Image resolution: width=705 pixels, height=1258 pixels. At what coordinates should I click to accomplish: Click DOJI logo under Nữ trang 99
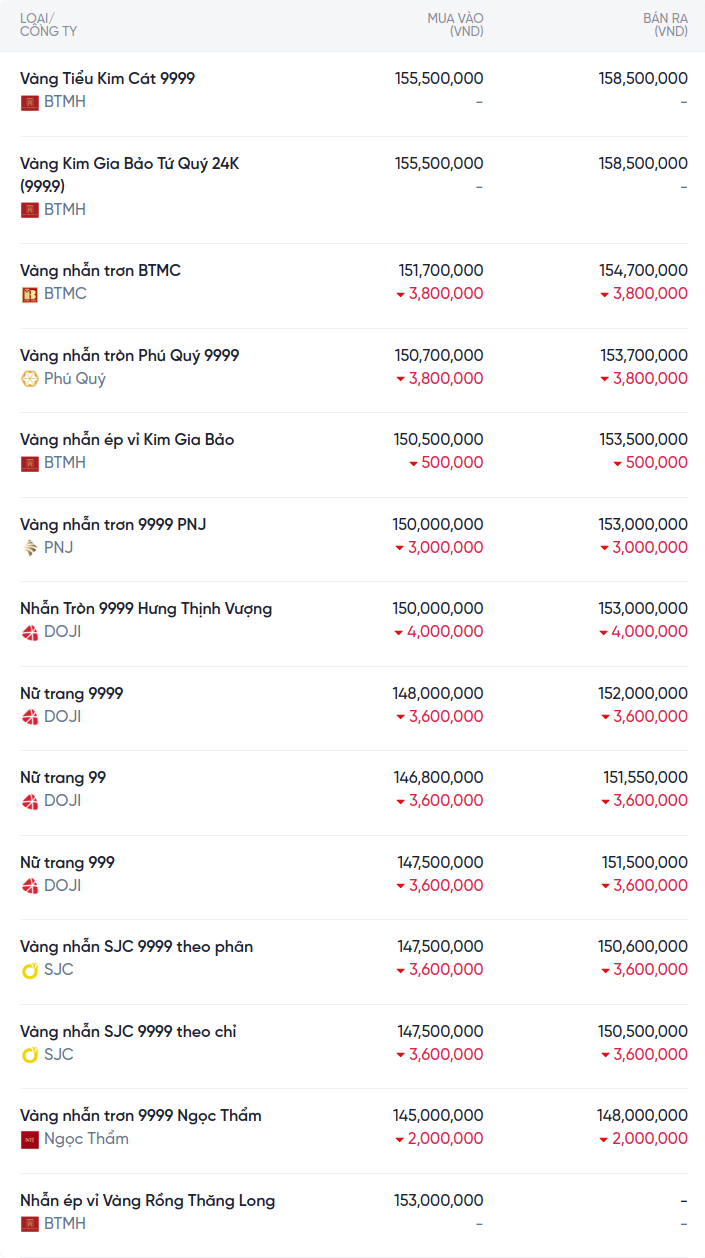[x=30, y=801]
